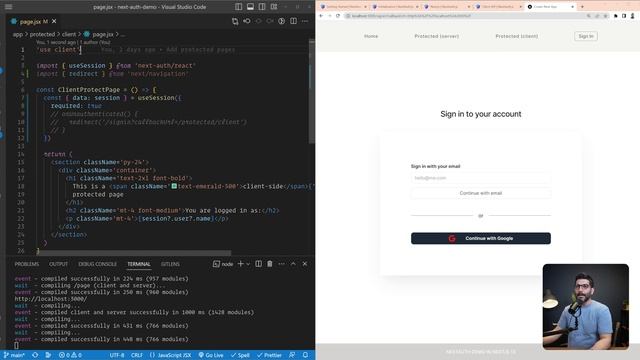This screenshot has width=640, height=360.
Task: Open errors and warnings count in status bar
Action: (70, 355)
